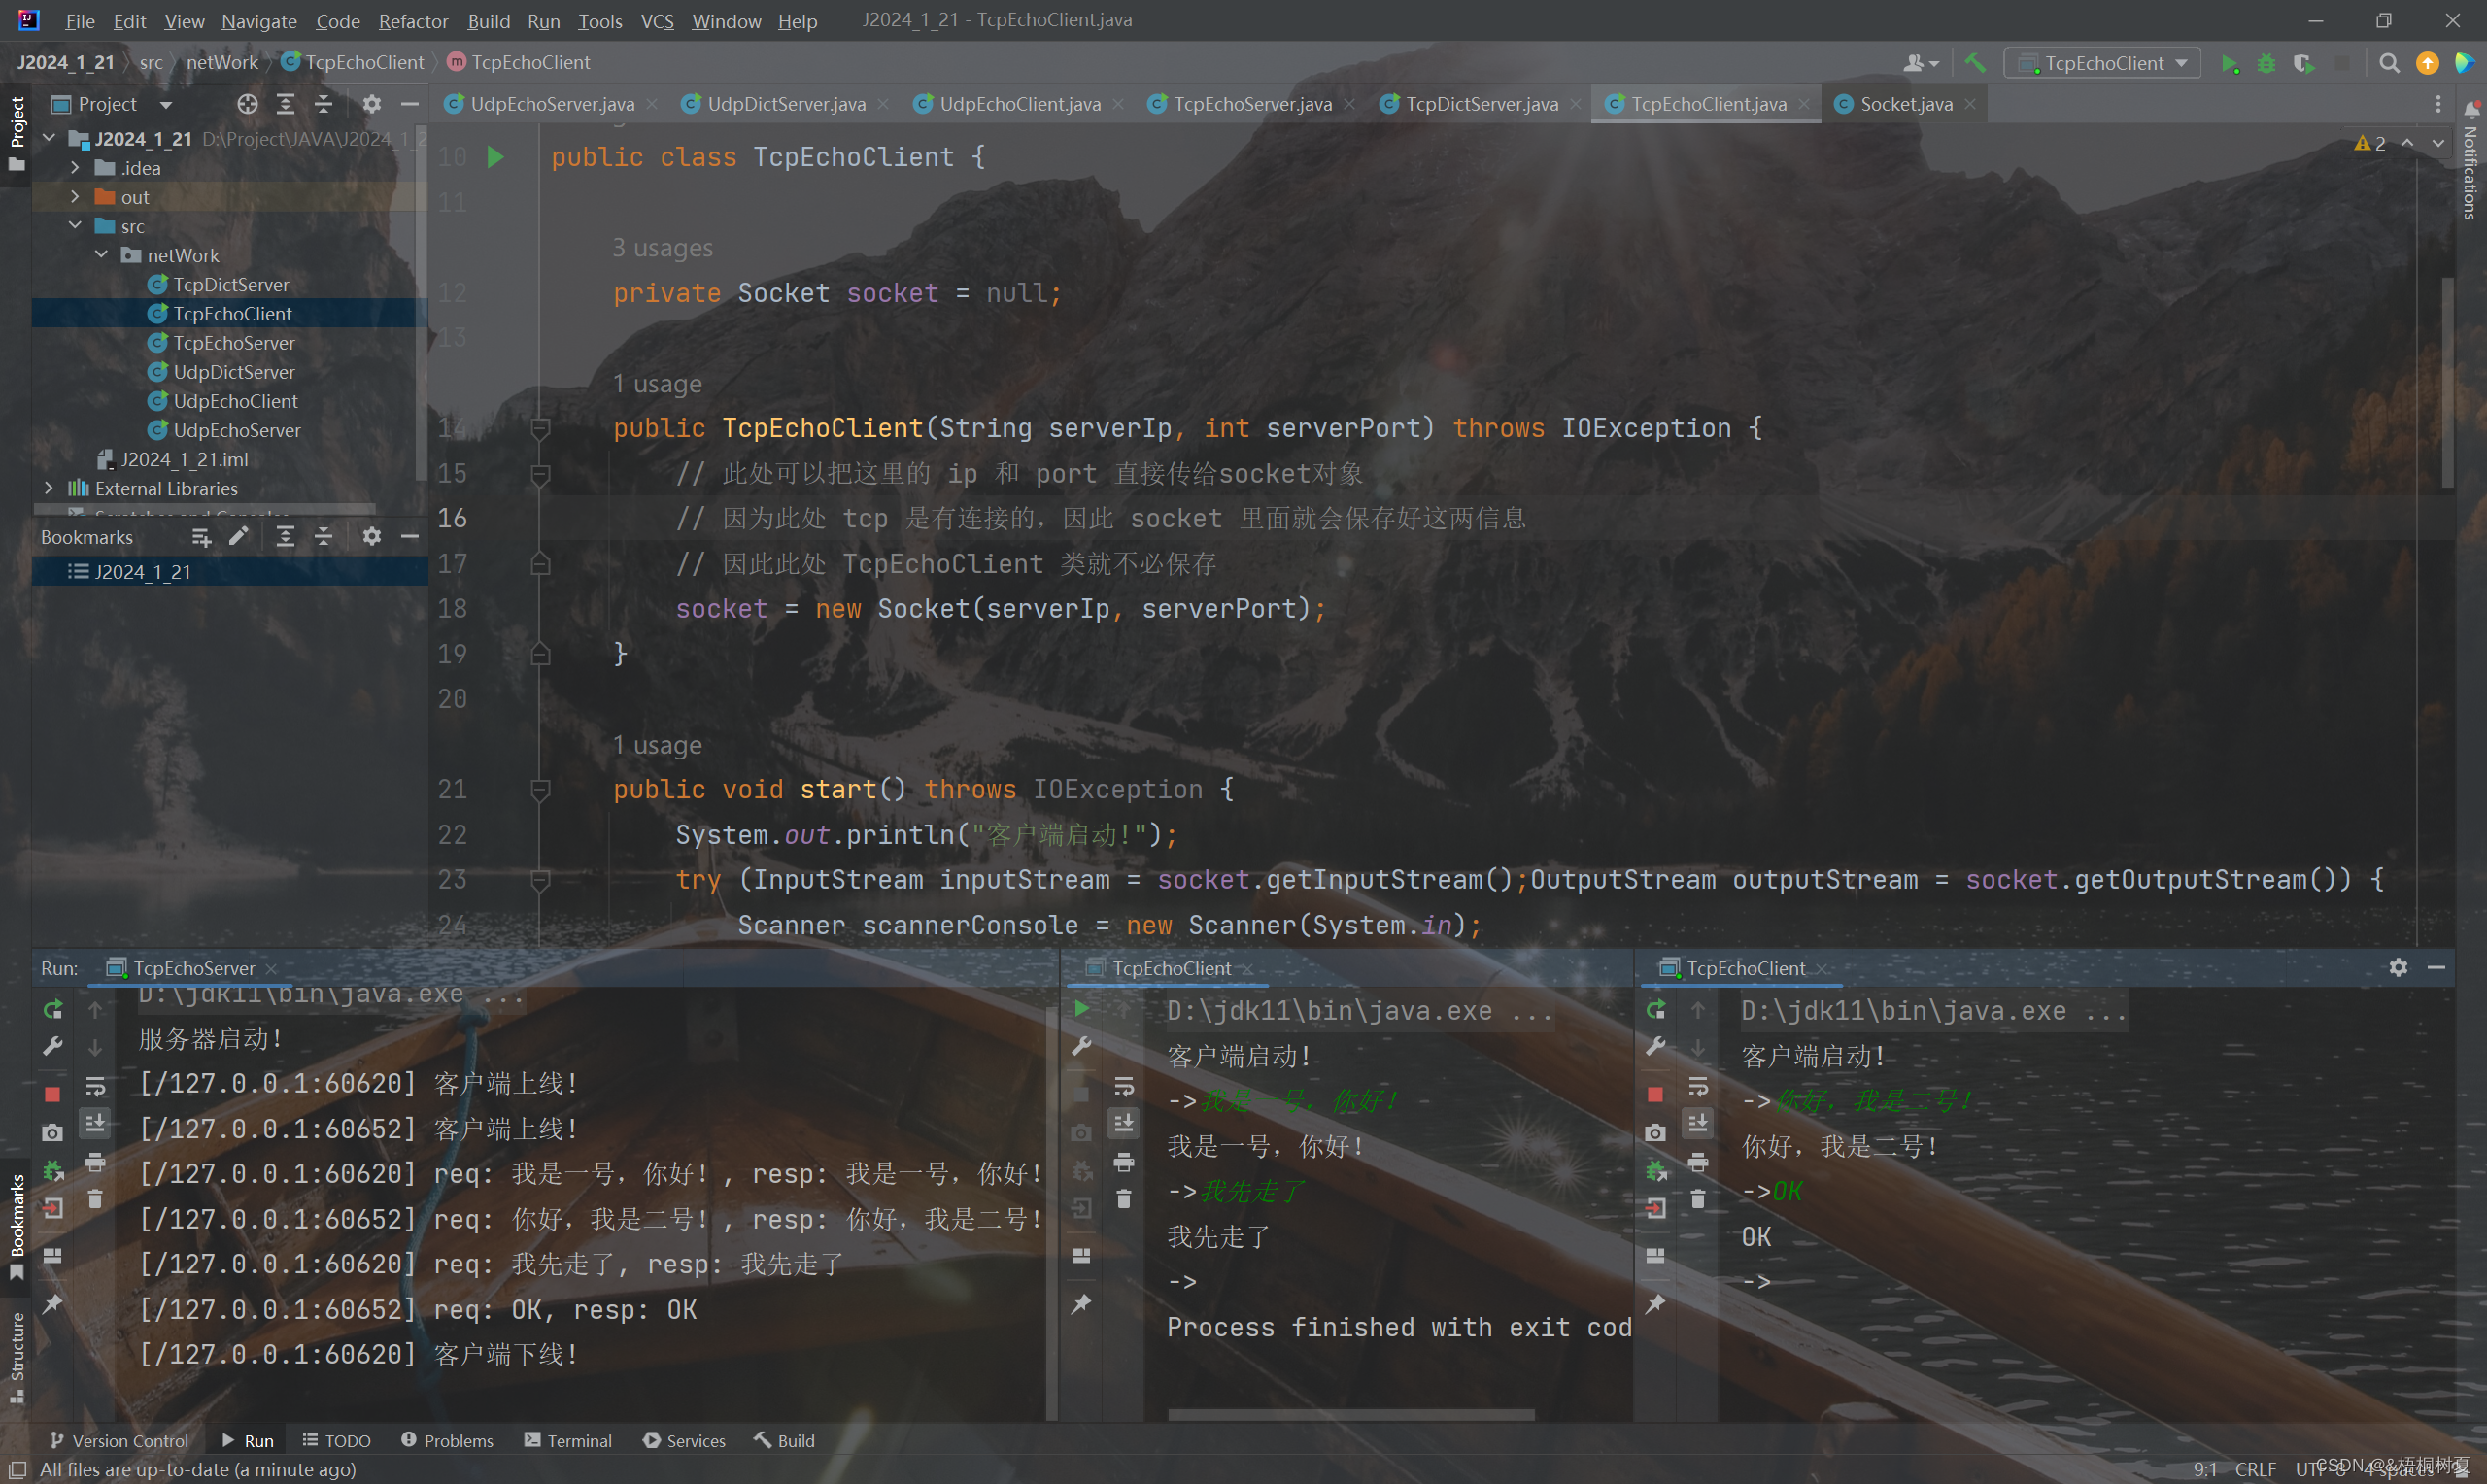Toggle the Structure side panel
The height and width of the screenshot is (1484, 2487).
[16, 1358]
